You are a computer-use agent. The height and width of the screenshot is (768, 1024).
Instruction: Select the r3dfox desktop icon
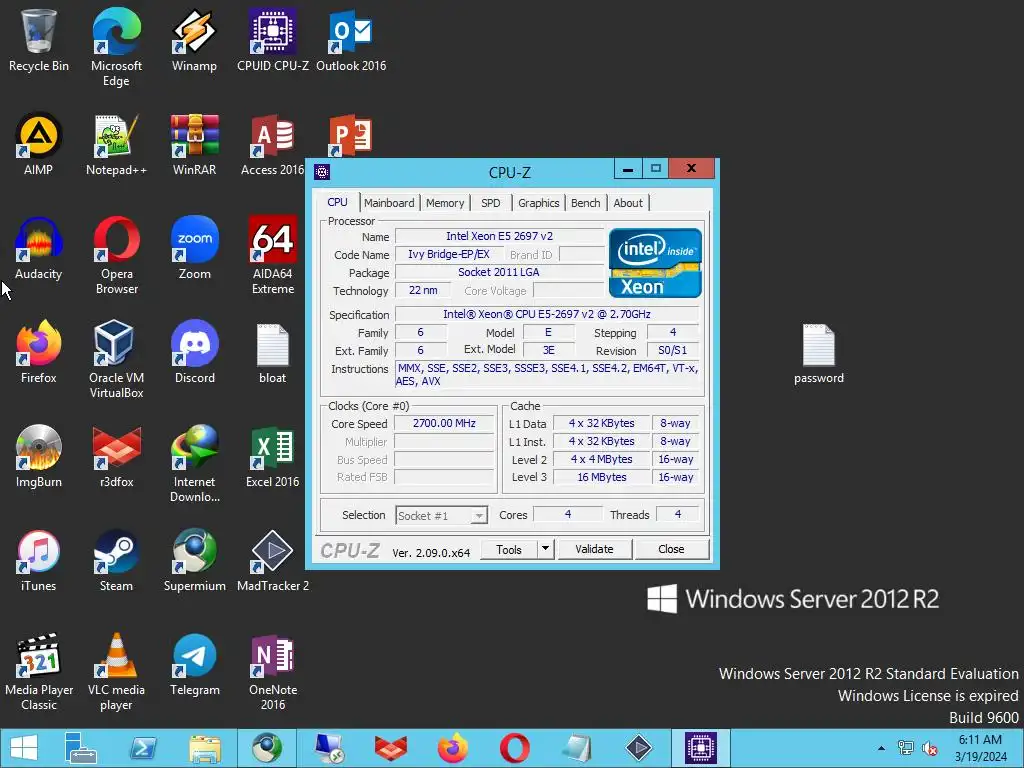116,456
